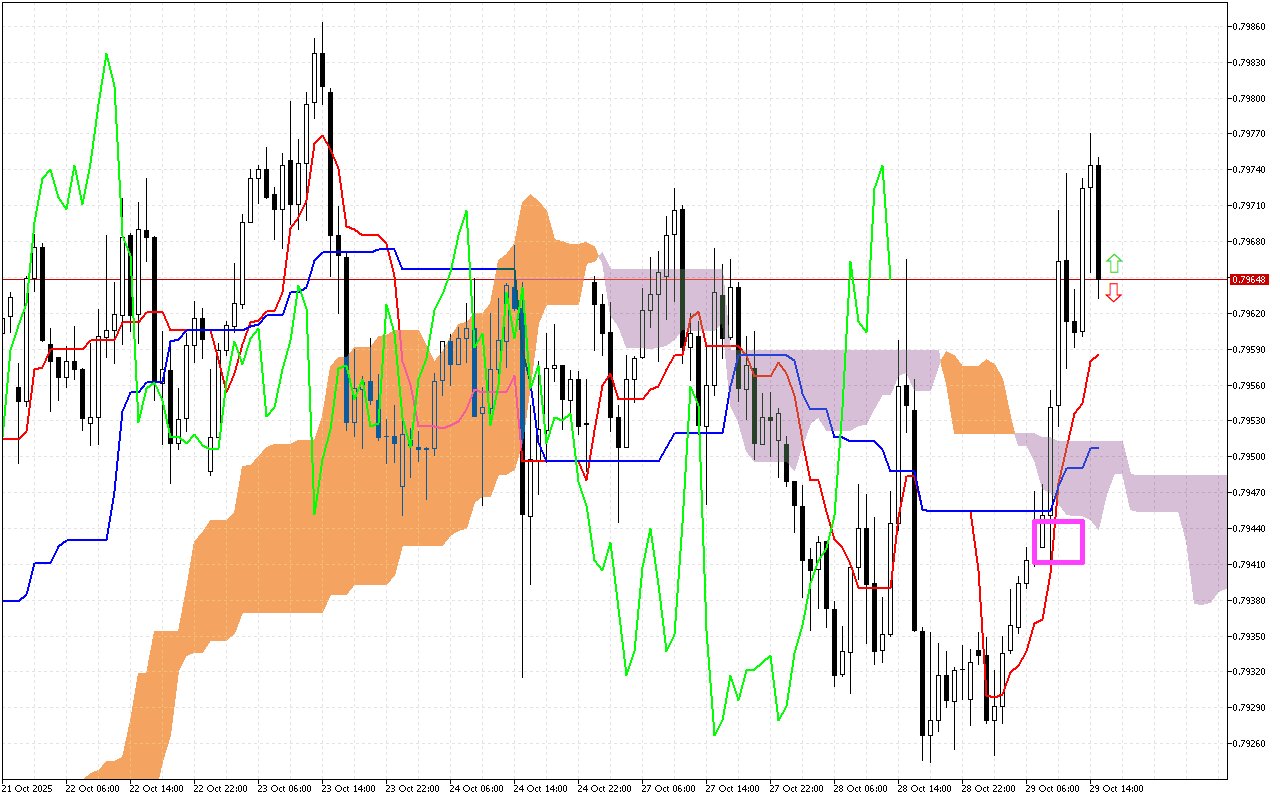Click the green line's highest peak on 22 Oct

107,55
